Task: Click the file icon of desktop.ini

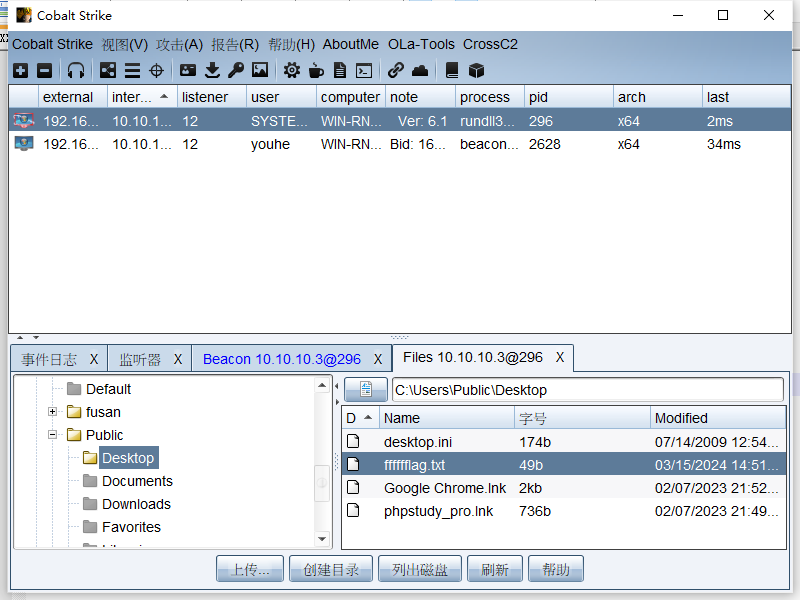Action: pos(353,441)
